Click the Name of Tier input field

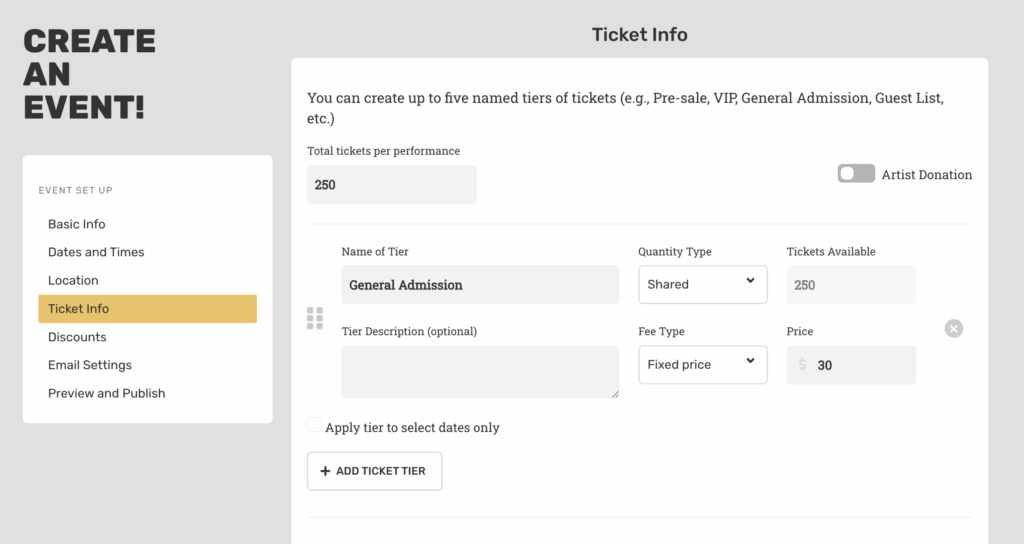480,284
